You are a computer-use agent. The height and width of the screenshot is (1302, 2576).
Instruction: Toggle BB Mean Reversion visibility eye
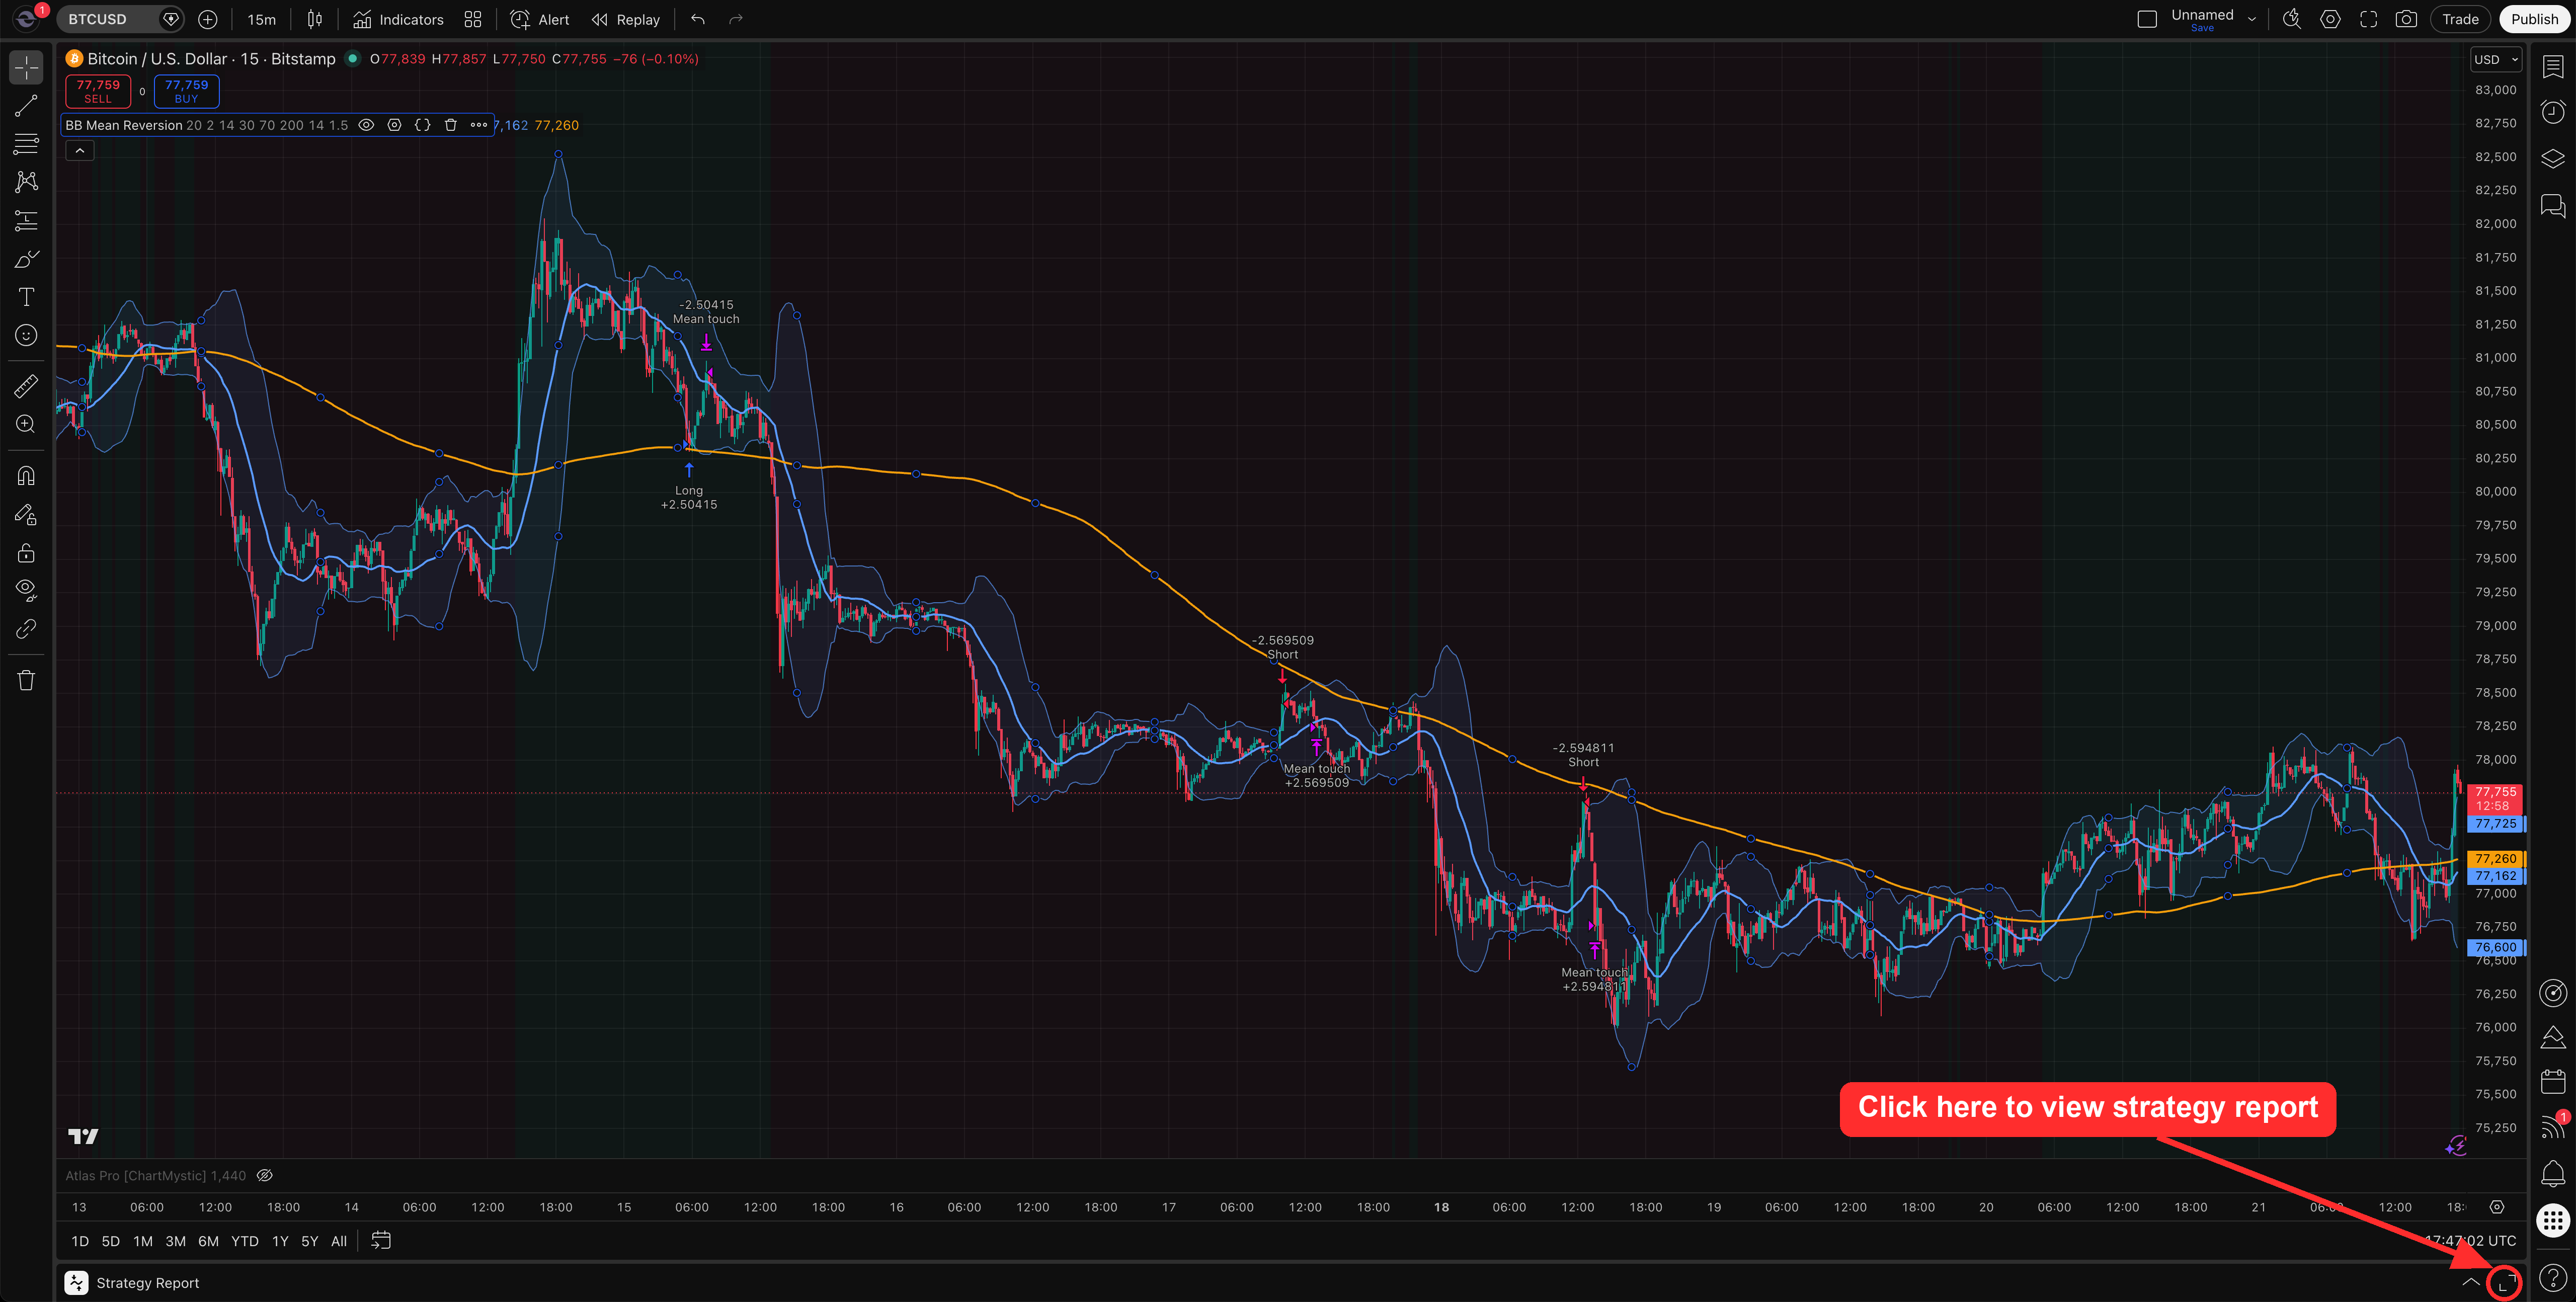366,125
